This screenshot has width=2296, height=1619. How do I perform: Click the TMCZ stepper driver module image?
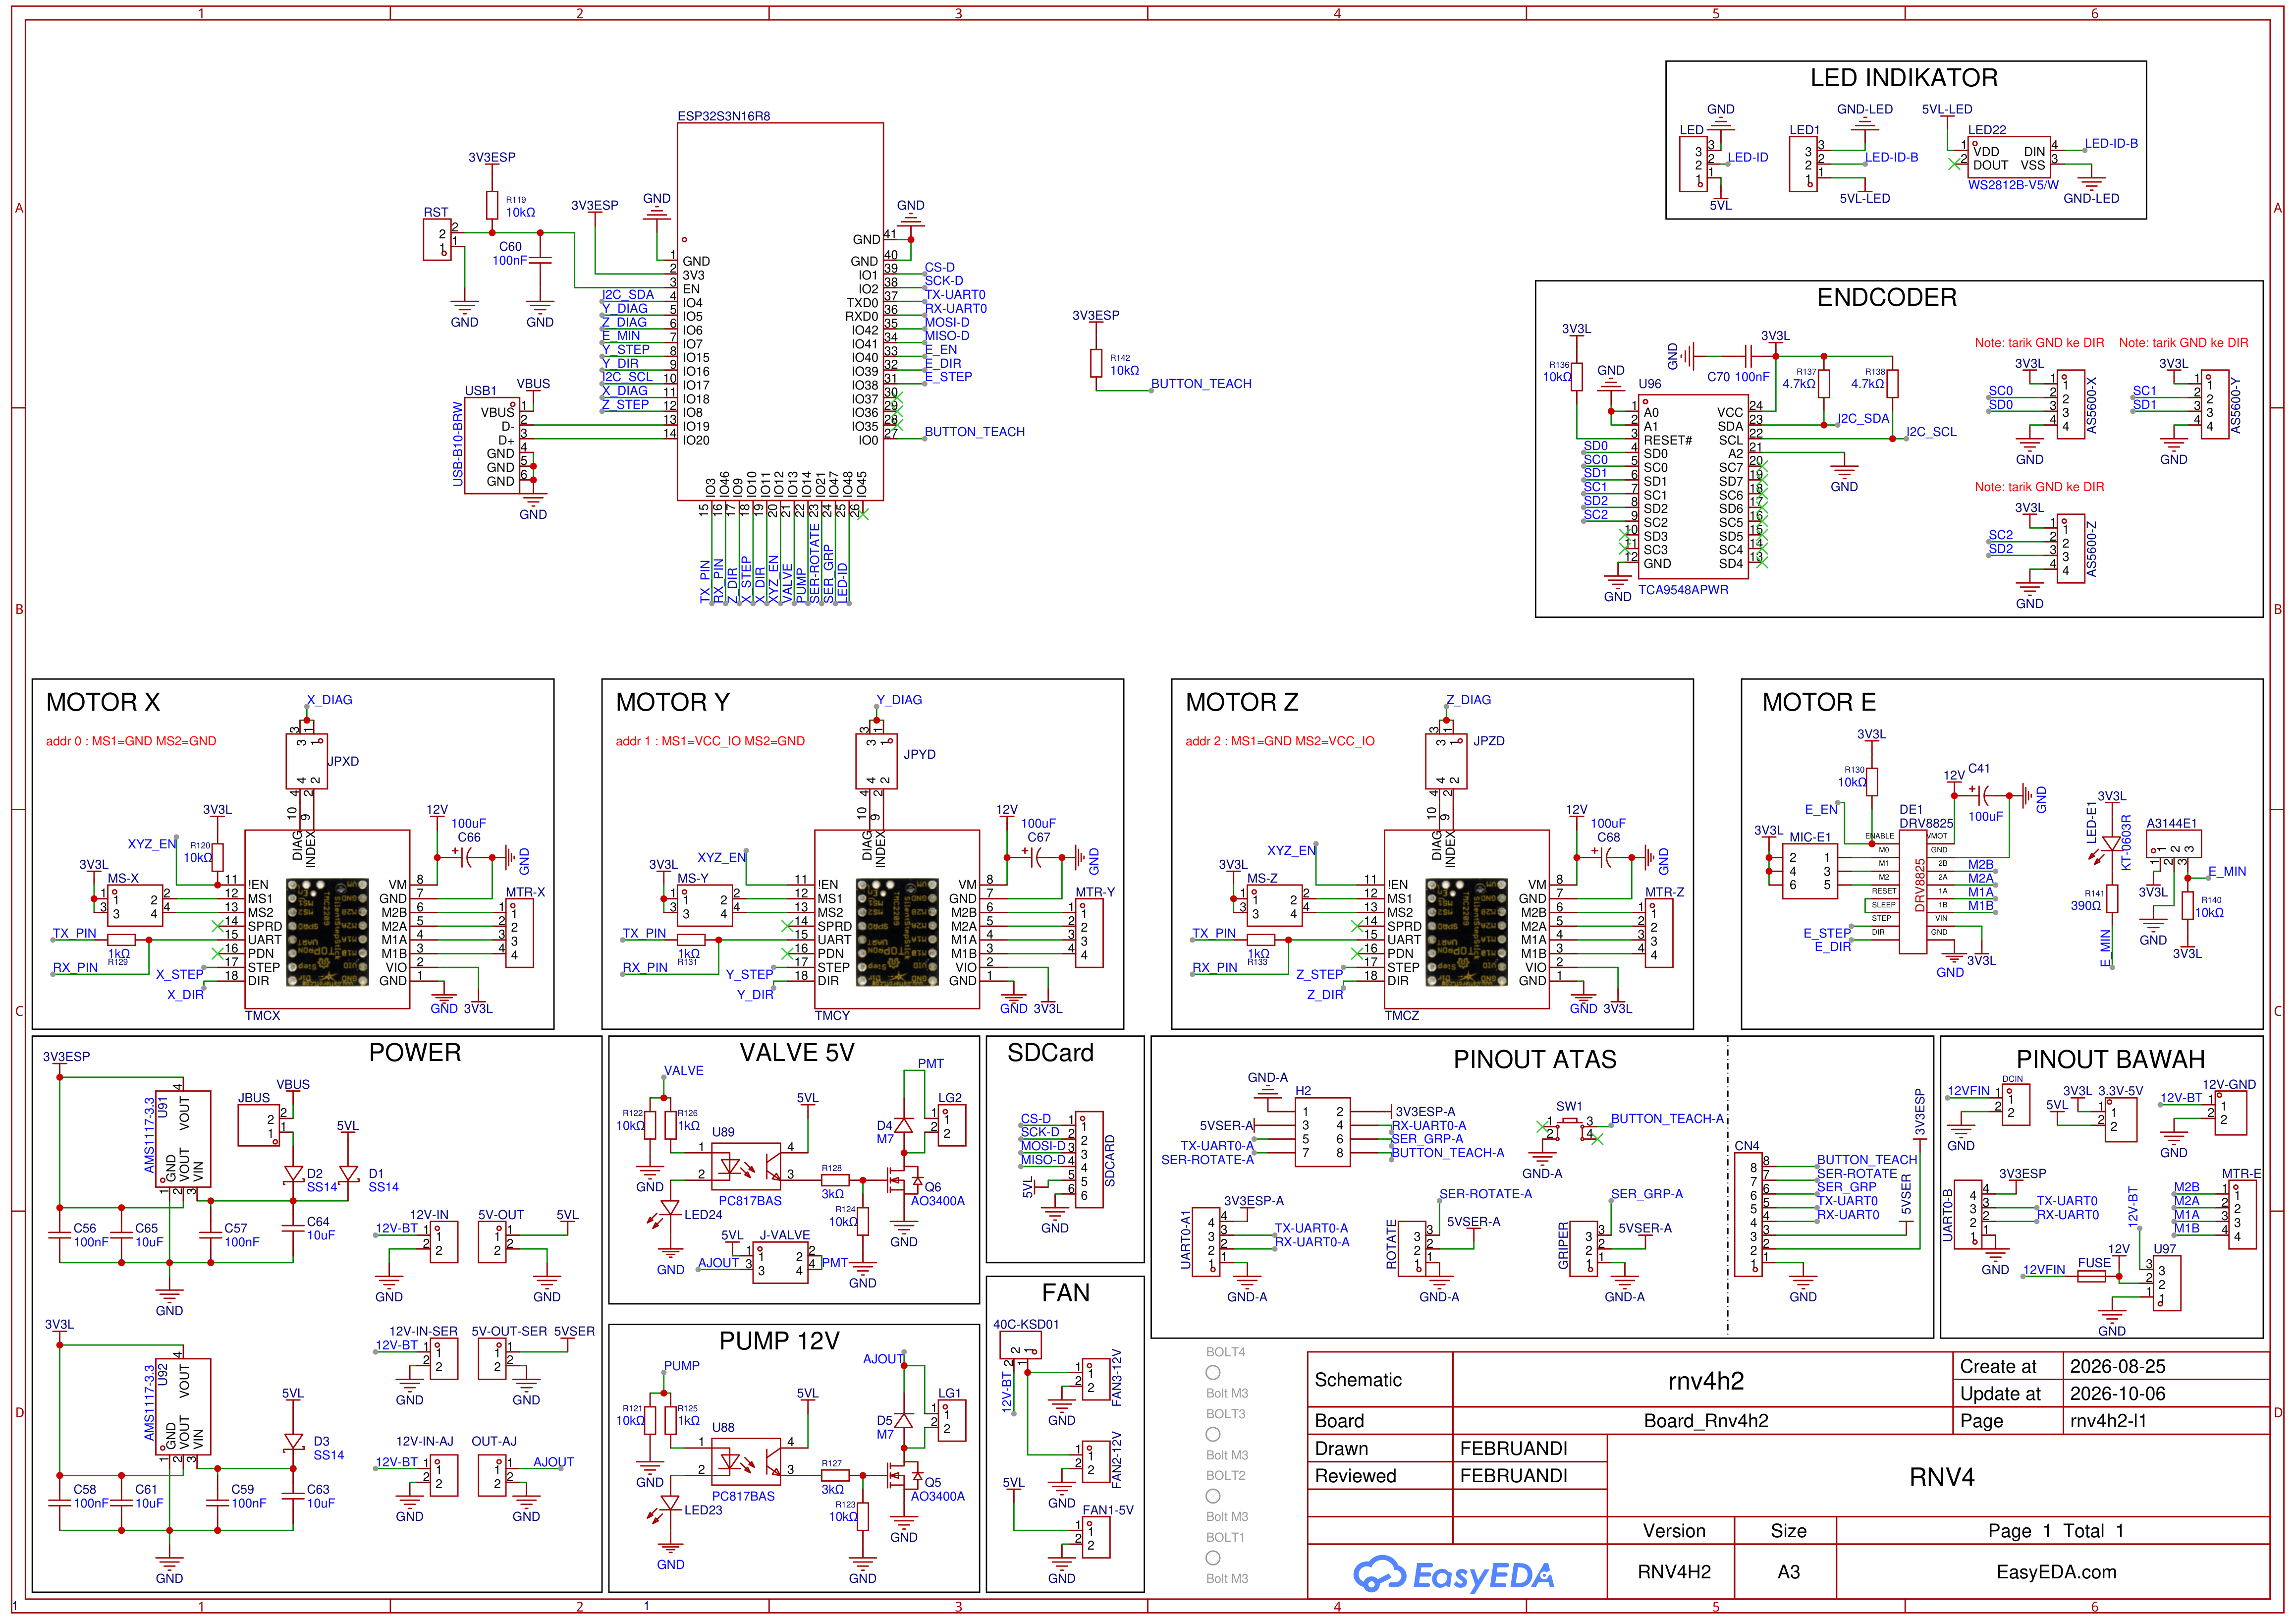click(1467, 933)
